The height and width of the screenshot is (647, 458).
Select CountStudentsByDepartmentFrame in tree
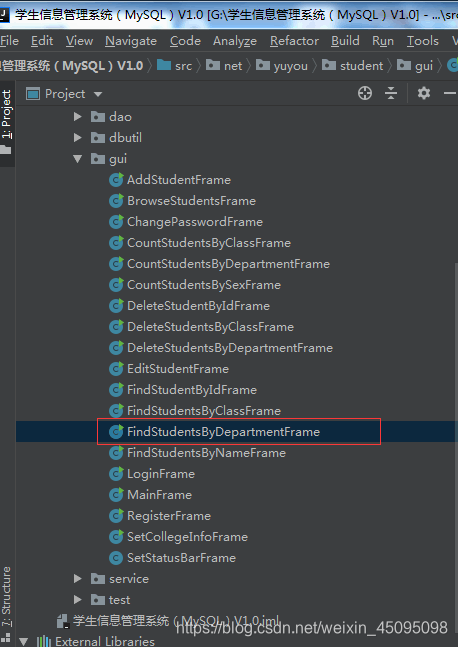[228, 264]
